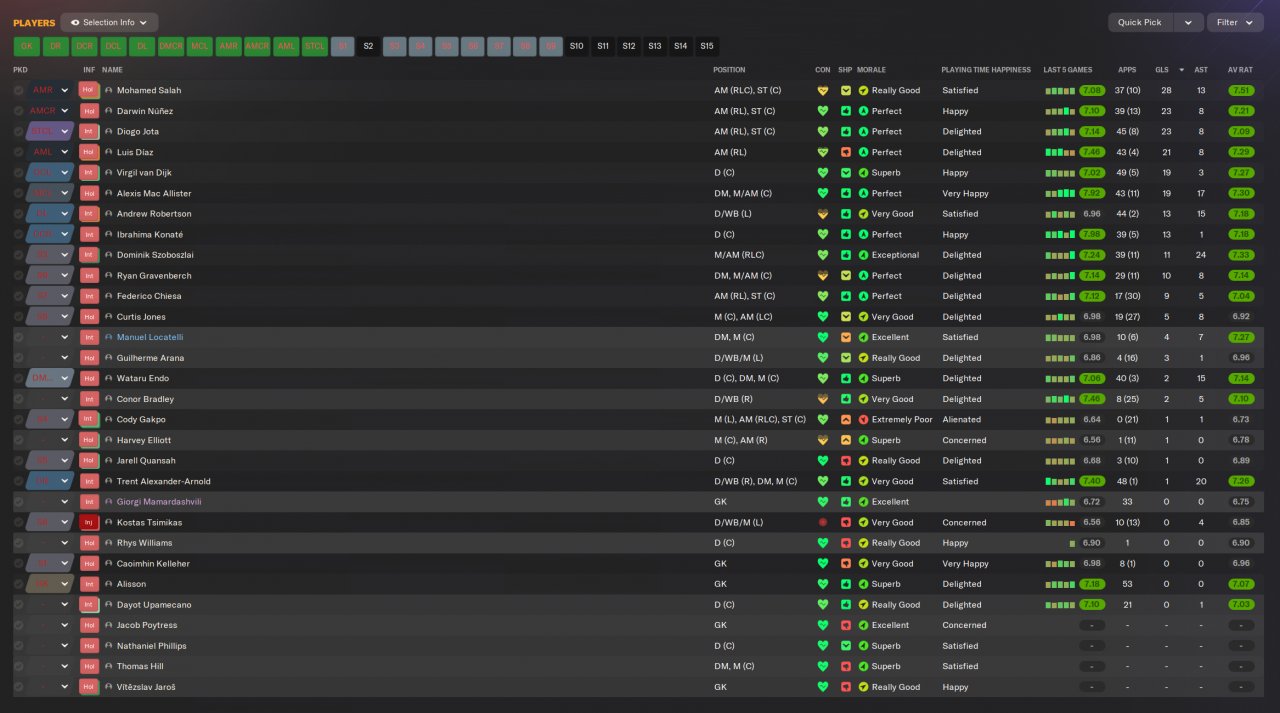The image size is (1280, 713).
Task: Select the S10 substitute slot
Action: coord(576,46)
